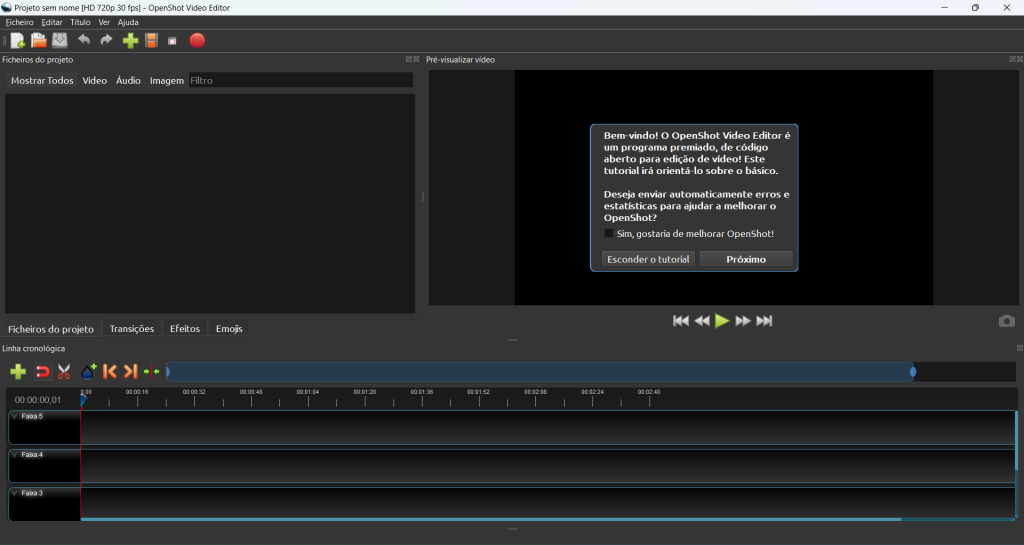Jump to the previous marker
The image size is (1024, 545).
pos(110,372)
